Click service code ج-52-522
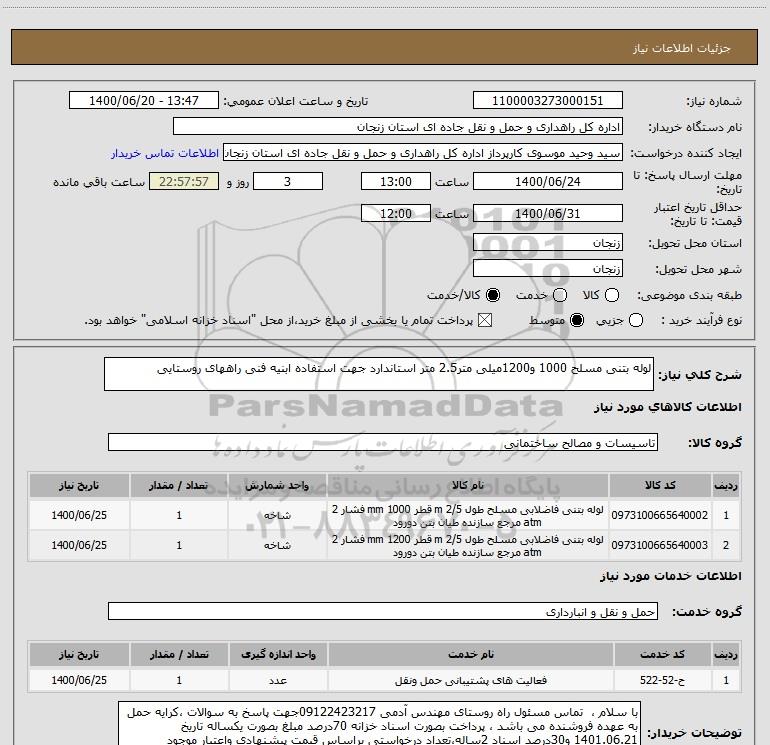 tap(662, 680)
